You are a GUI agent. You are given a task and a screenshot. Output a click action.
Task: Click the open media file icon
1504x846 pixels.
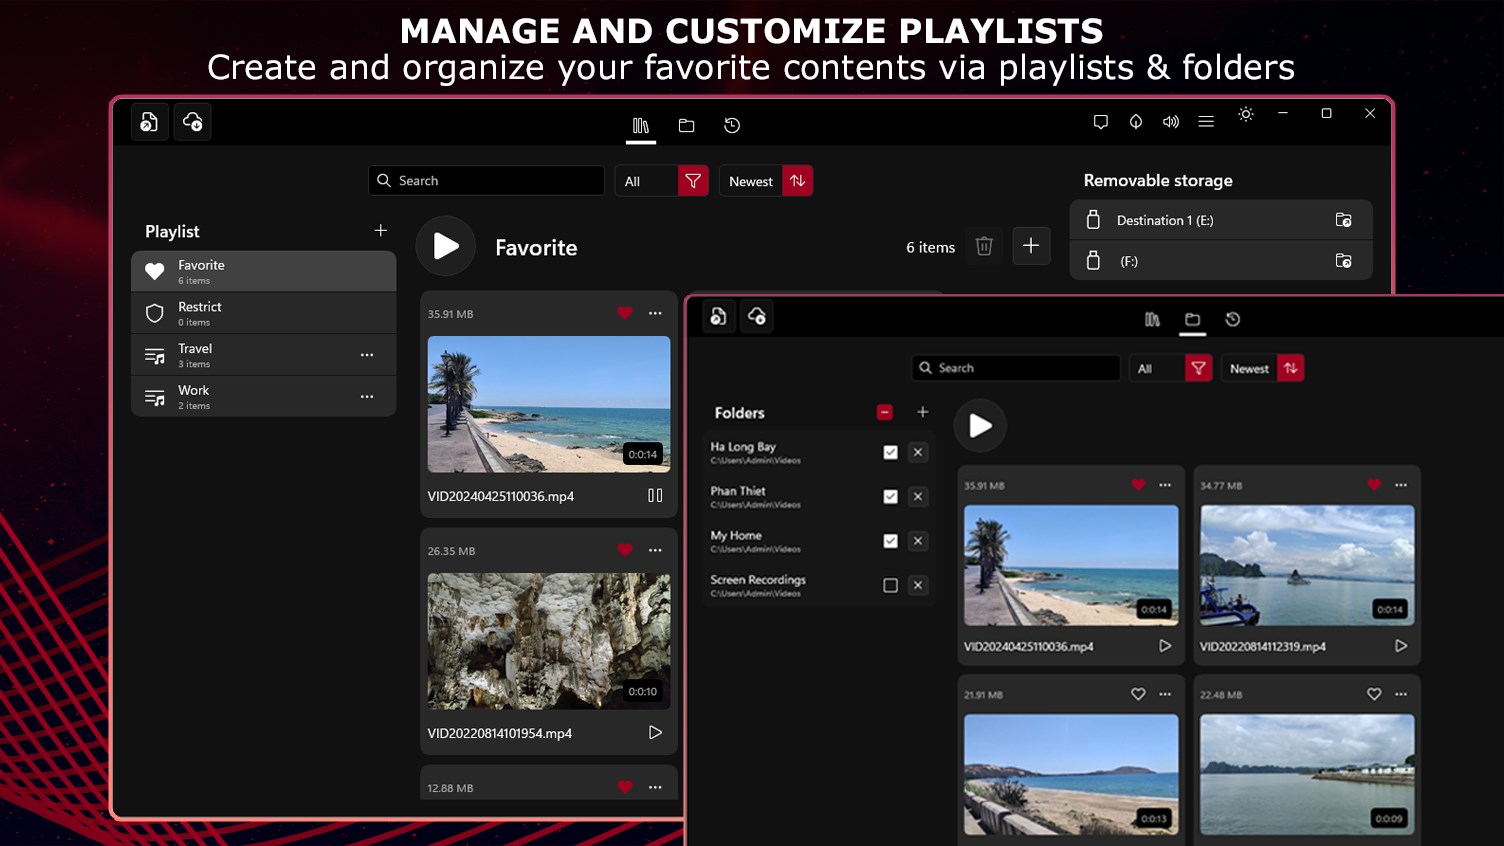tap(149, 122)
